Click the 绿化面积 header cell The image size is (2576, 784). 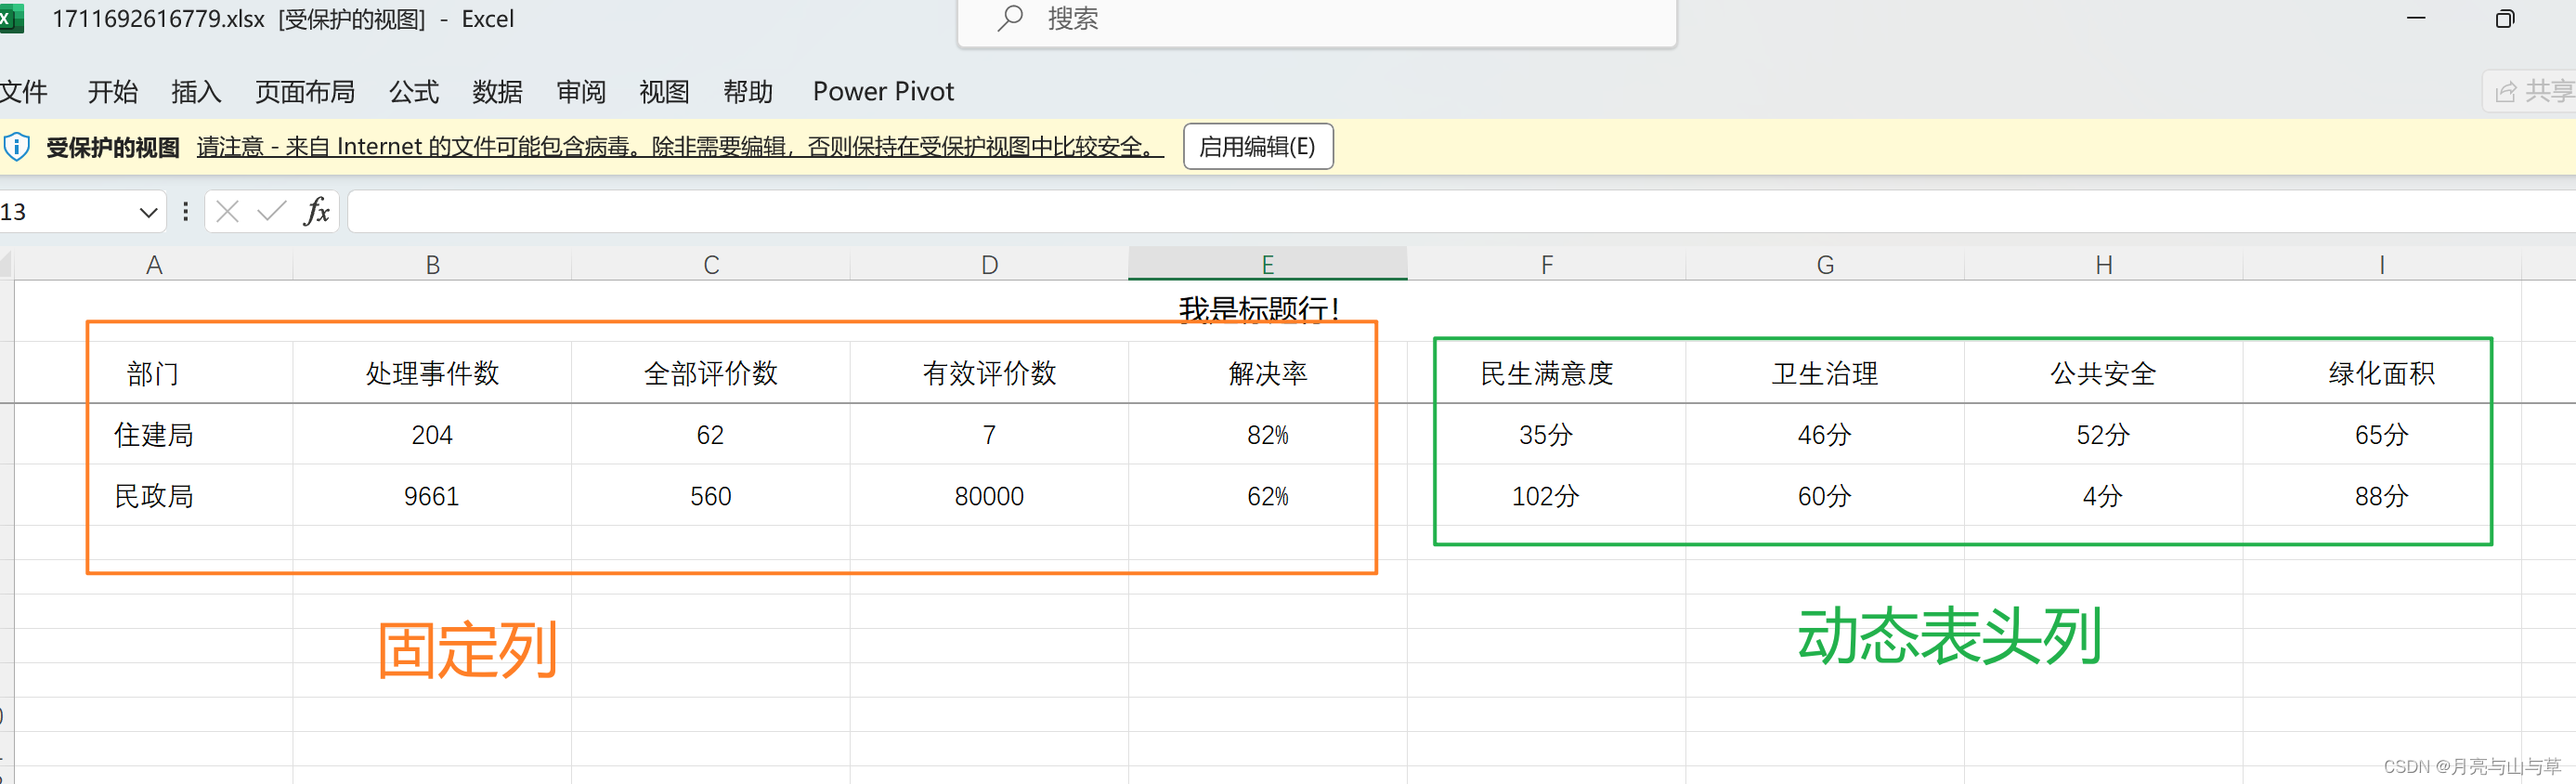[2382, 373]
